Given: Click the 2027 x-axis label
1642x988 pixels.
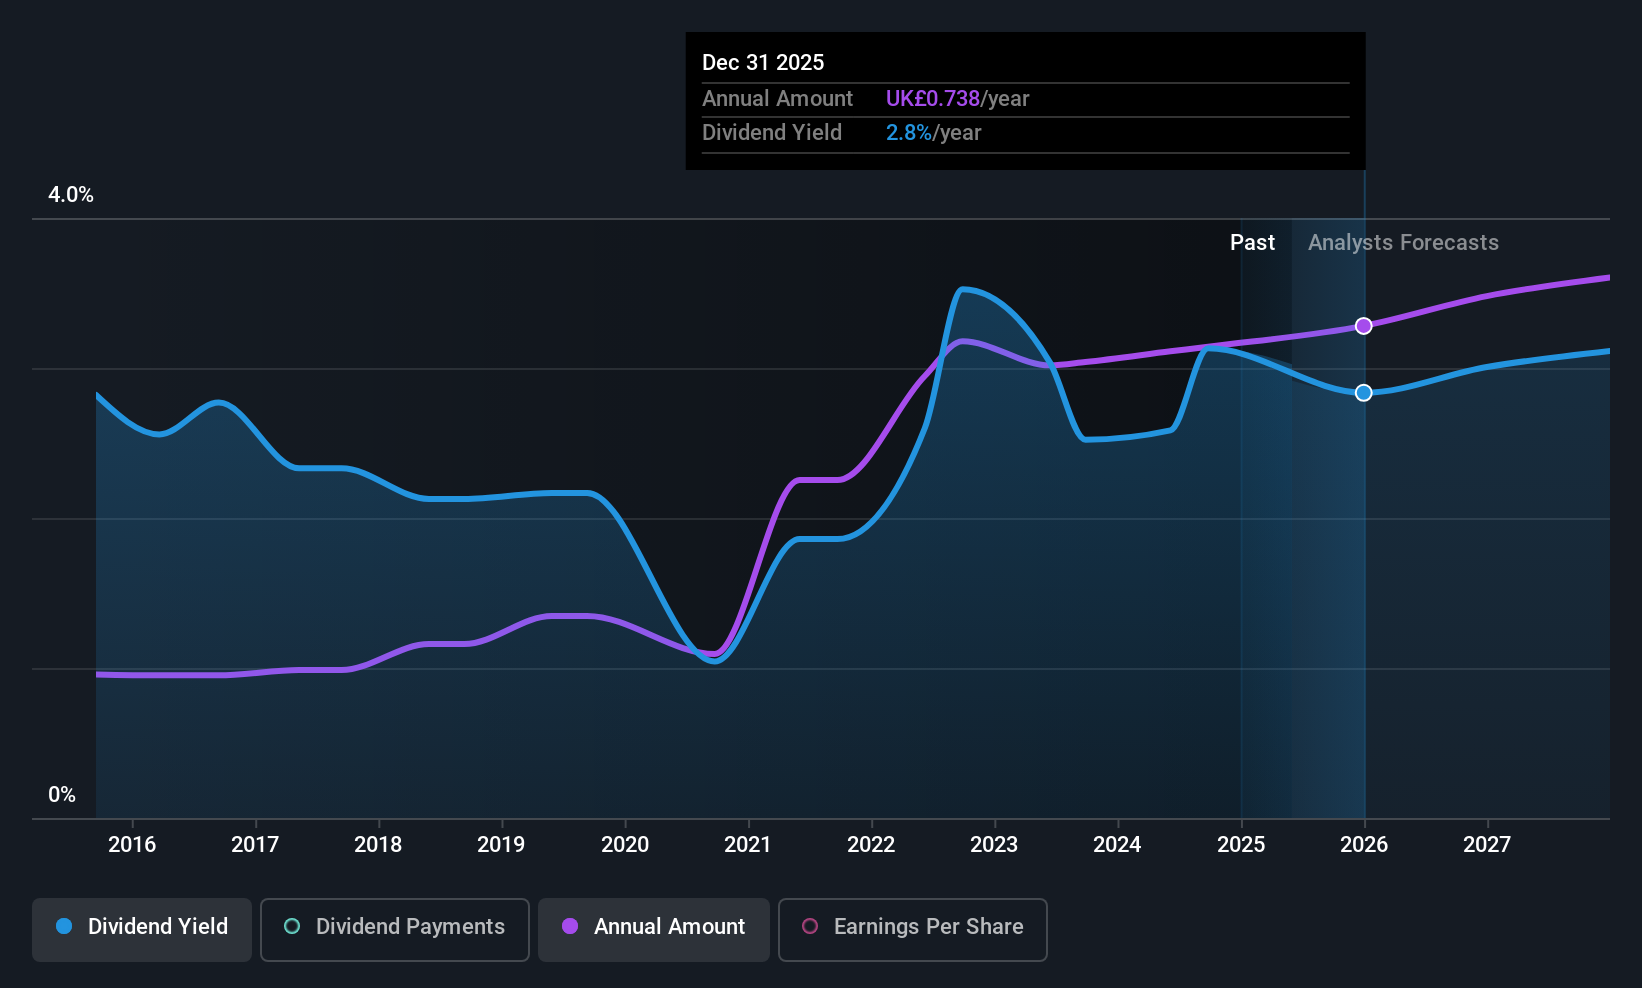Looking at the screenshot, I should pos(1487,845).
